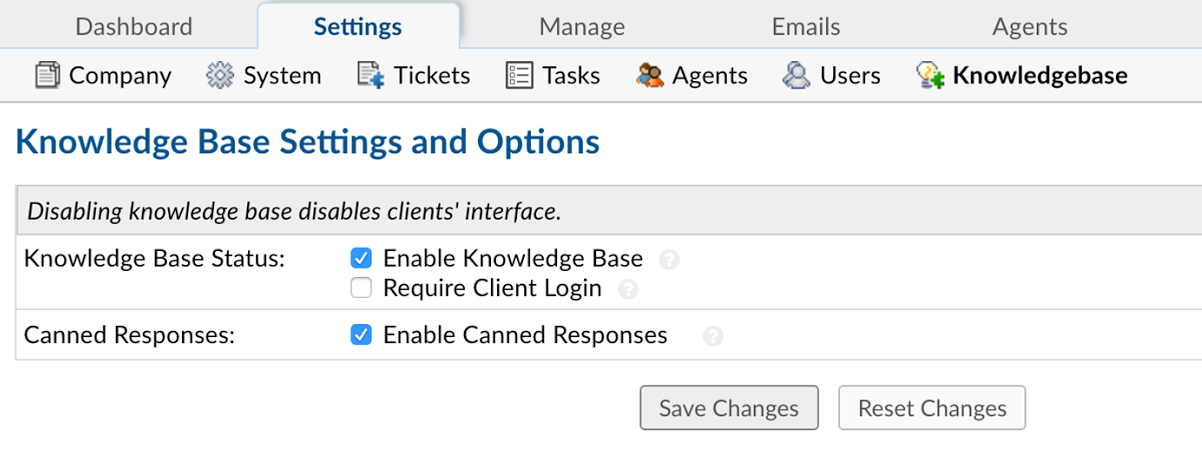This screenshot has width=1202, height=457.
Task: Disable the Enable Canned Responses checkbox
Action: click(361, 335)
